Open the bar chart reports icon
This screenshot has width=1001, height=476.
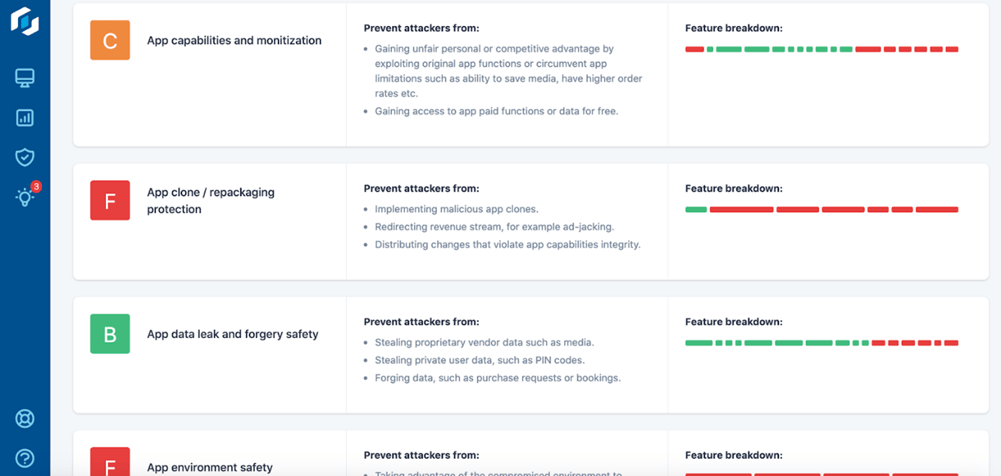pos(25,117)
